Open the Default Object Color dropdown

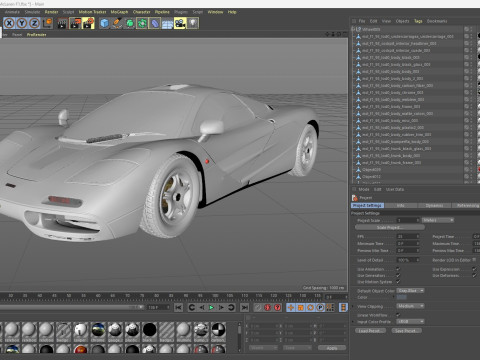click(410, 291)
